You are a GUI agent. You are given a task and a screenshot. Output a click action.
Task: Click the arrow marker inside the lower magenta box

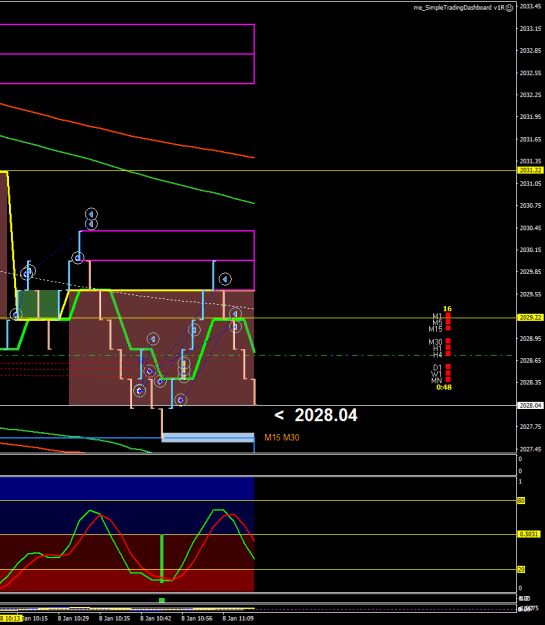pos(225,279)
